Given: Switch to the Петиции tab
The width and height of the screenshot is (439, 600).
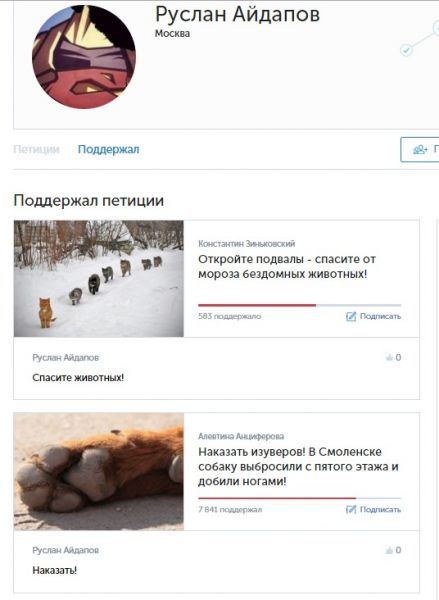Looking at the screenshot, I should click(x=36, y=149).
